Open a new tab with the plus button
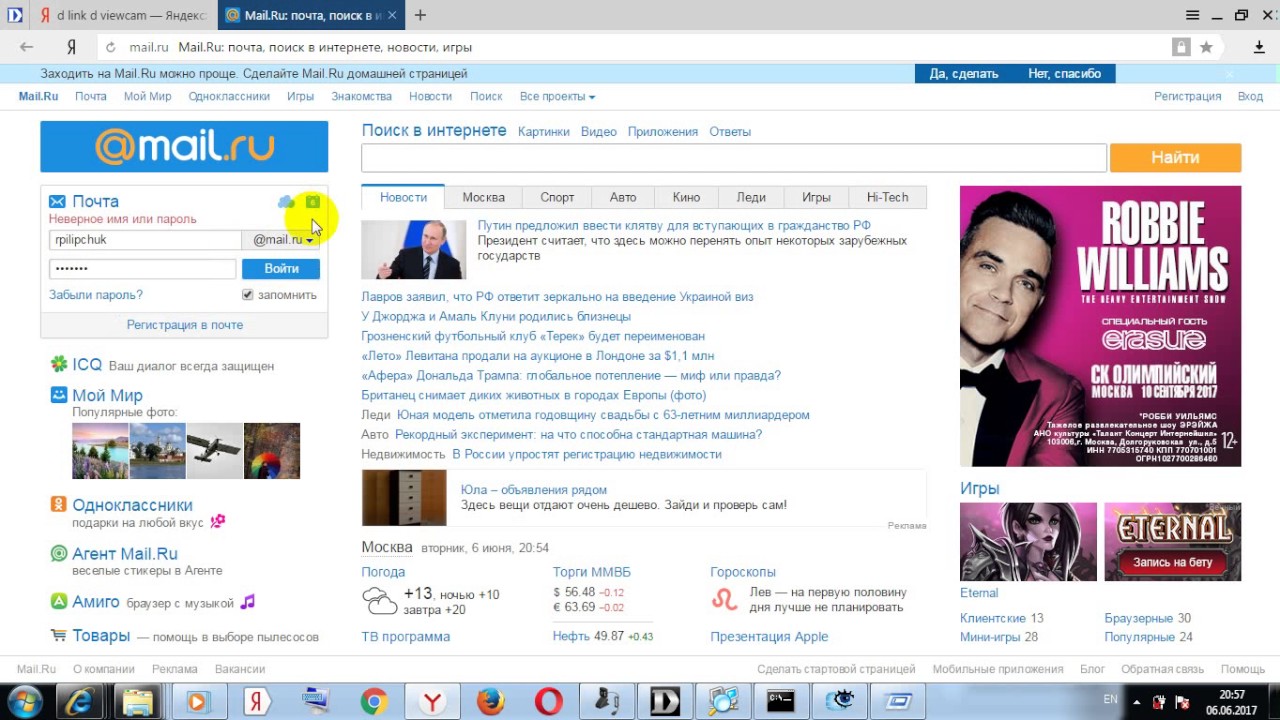Viewport: 1280px width, 720px height. (420, 15)
